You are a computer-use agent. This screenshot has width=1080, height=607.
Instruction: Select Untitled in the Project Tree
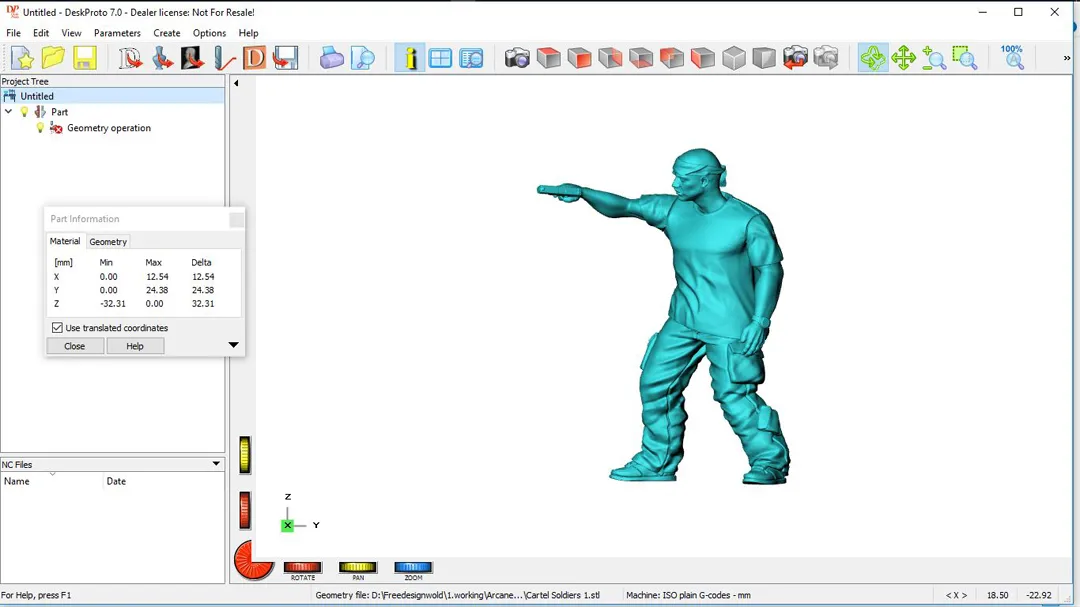coord(37,96)
